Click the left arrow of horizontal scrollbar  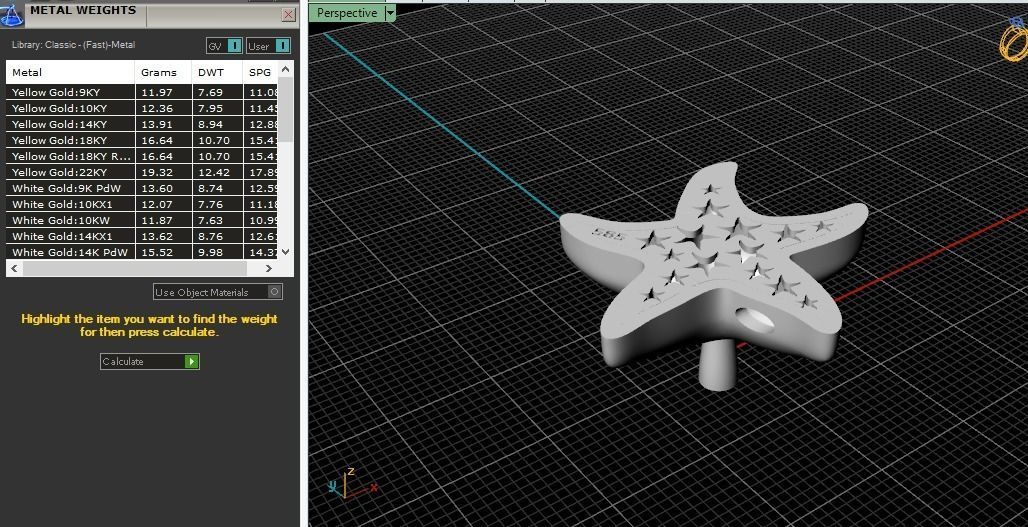14,268
